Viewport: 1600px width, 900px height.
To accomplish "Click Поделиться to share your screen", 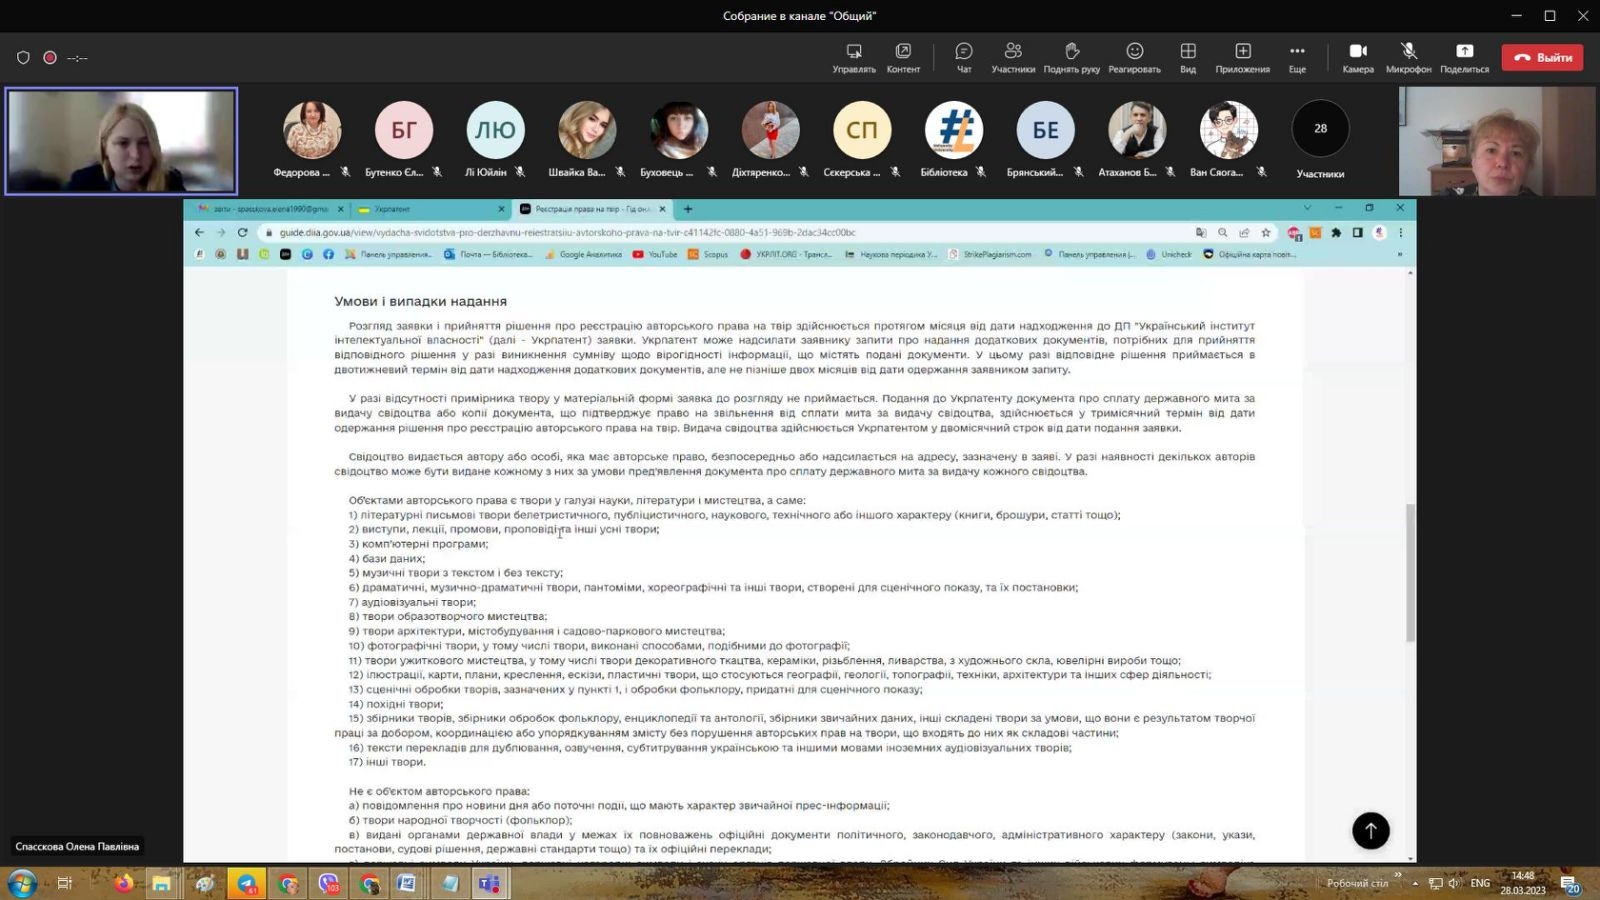I will [x=1465, y=57].
